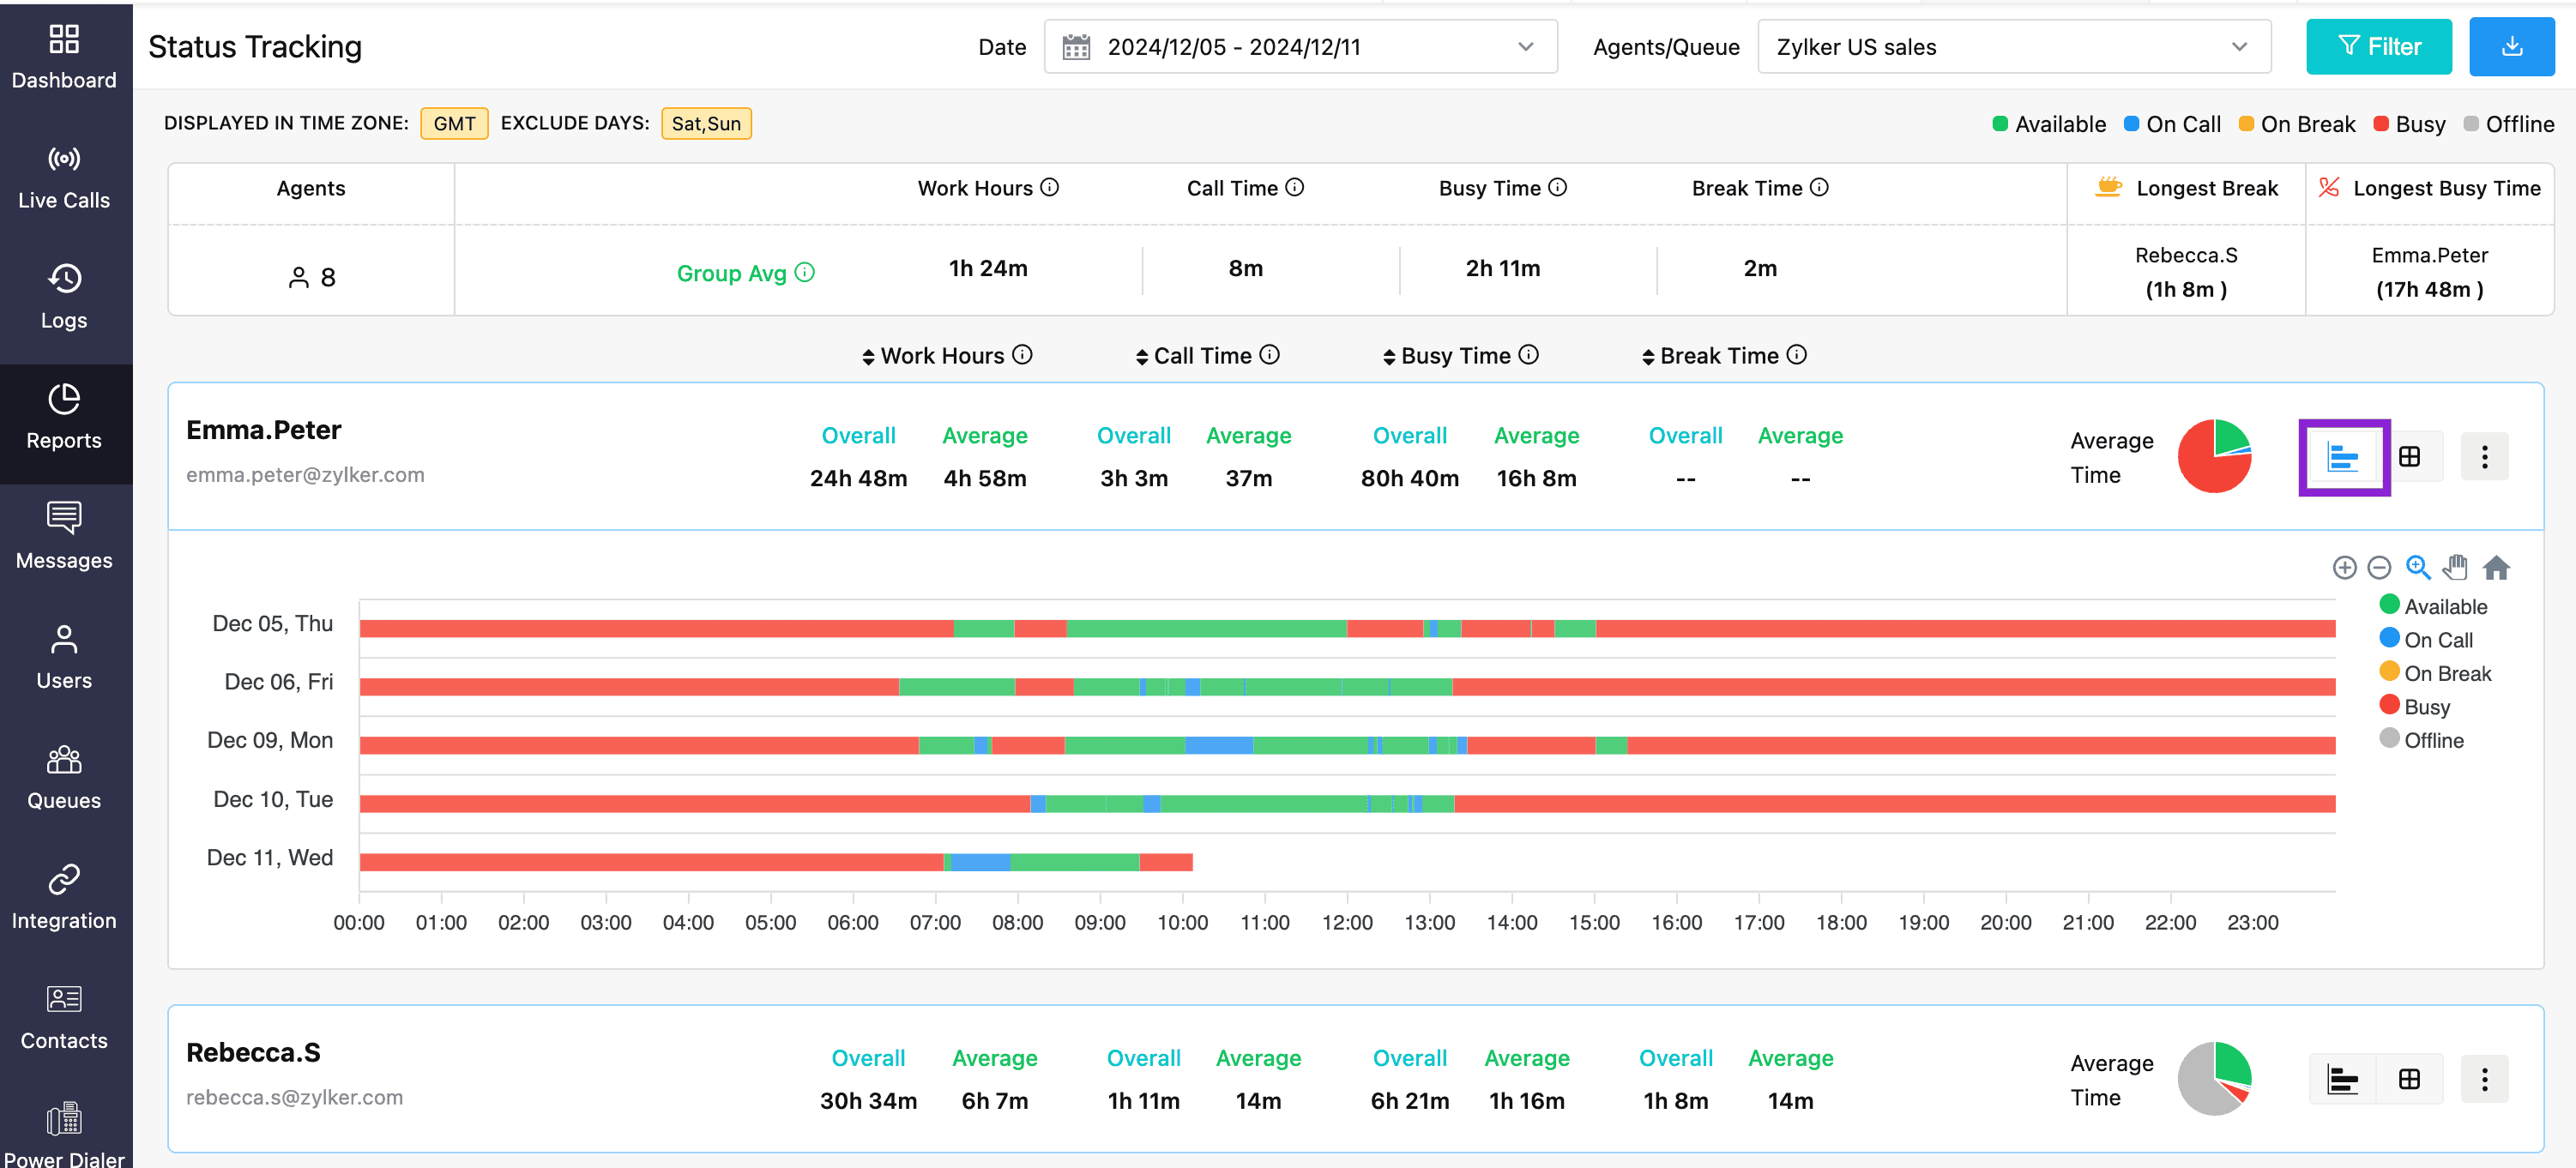Open Live Calls in sidebar
This screenshot has width=2576, height=1168.
tap(64, 178)
